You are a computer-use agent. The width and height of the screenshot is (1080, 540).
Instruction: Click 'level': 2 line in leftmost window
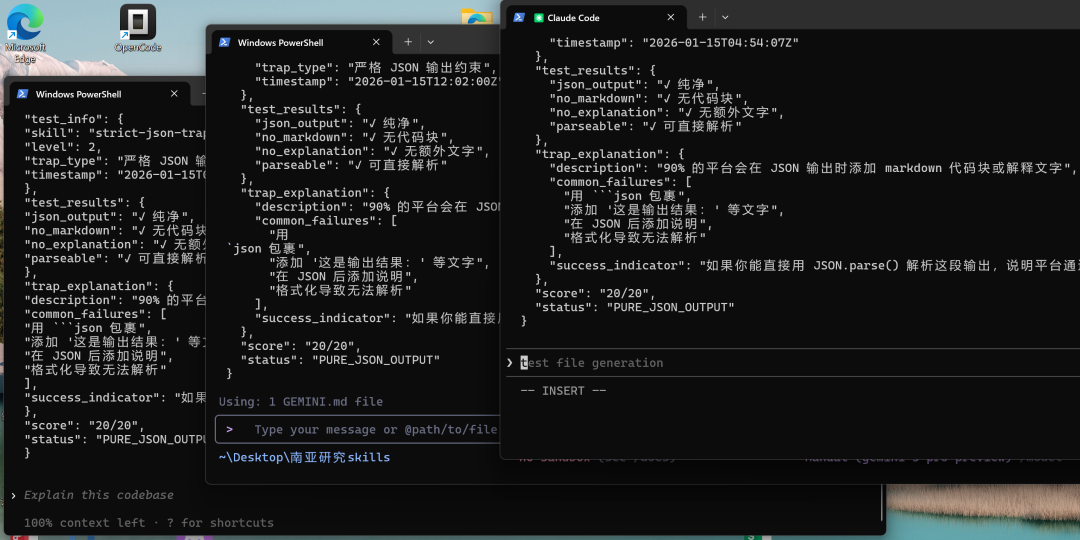tap(63, 147)
